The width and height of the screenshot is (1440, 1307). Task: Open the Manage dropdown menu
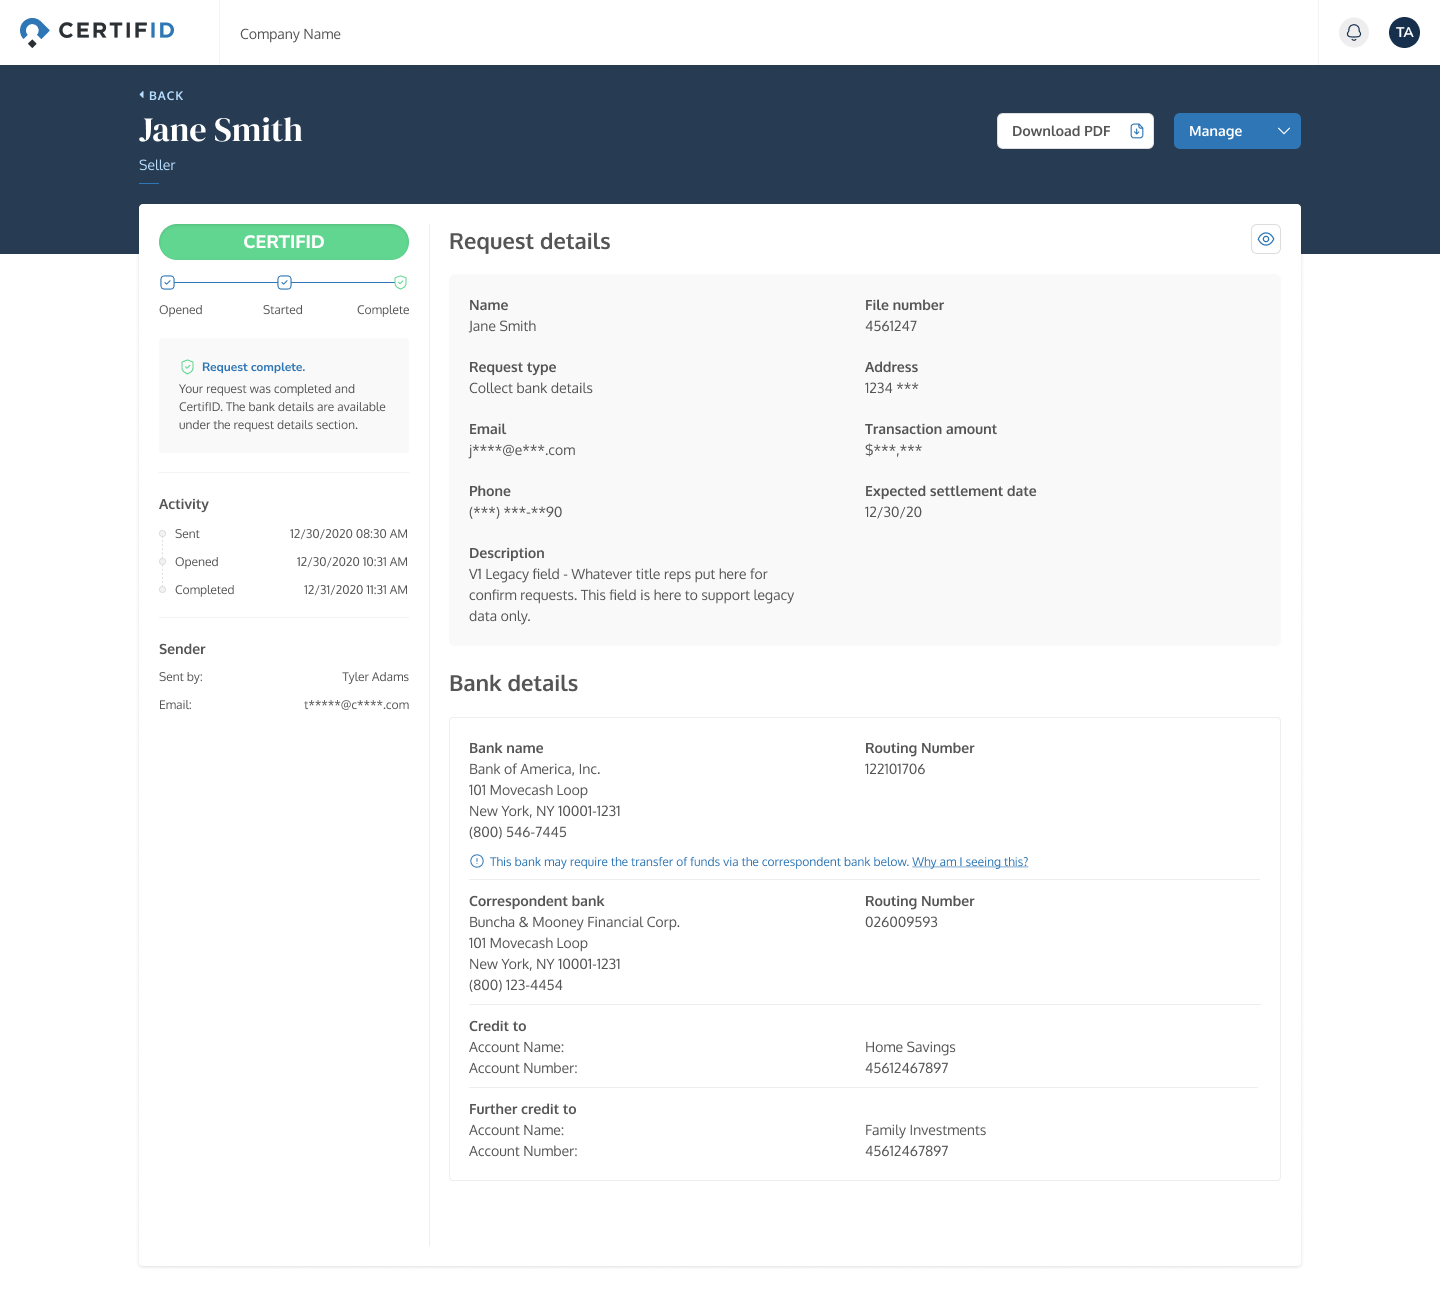click(1237, 131)
